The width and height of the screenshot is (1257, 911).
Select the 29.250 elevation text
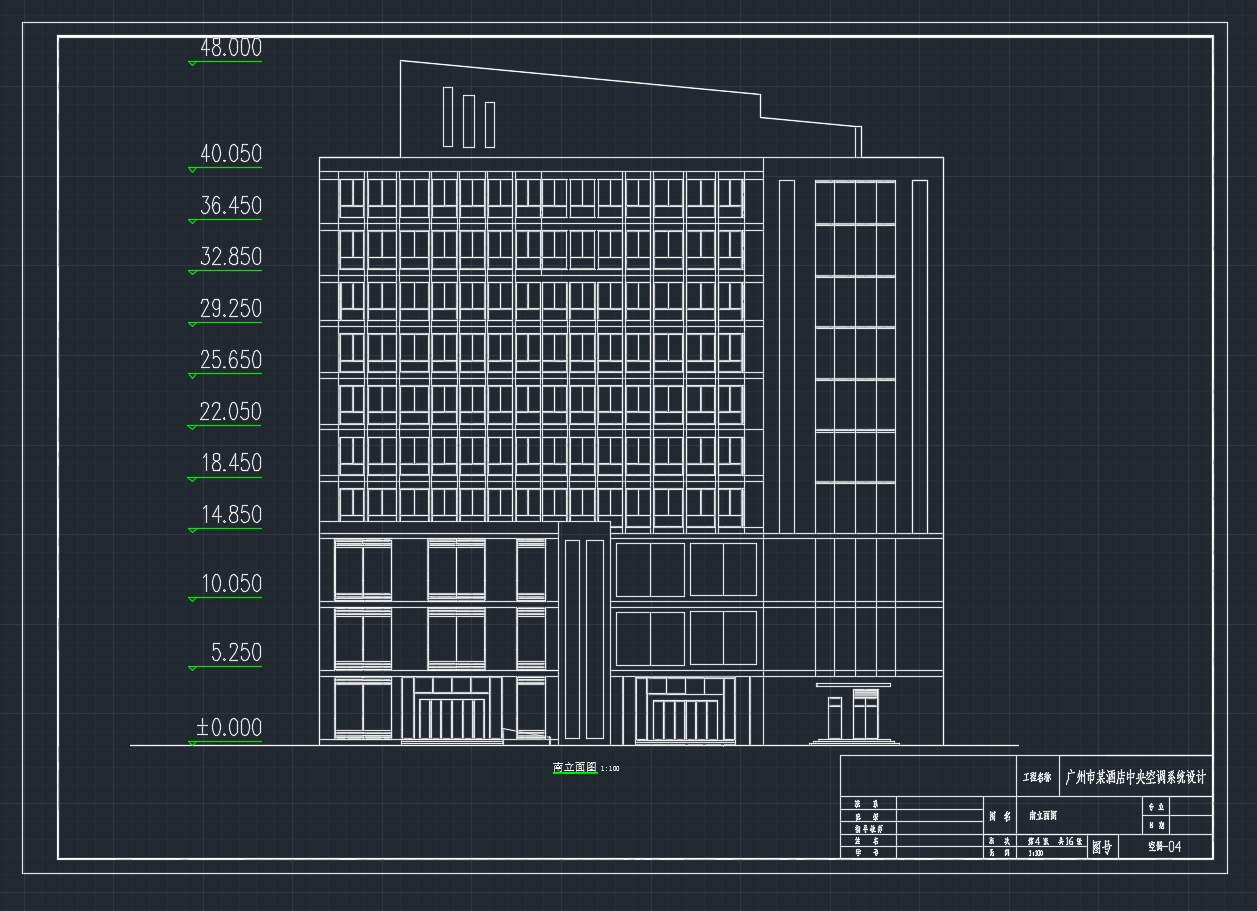pyautogui.click(x=230, y=309)
